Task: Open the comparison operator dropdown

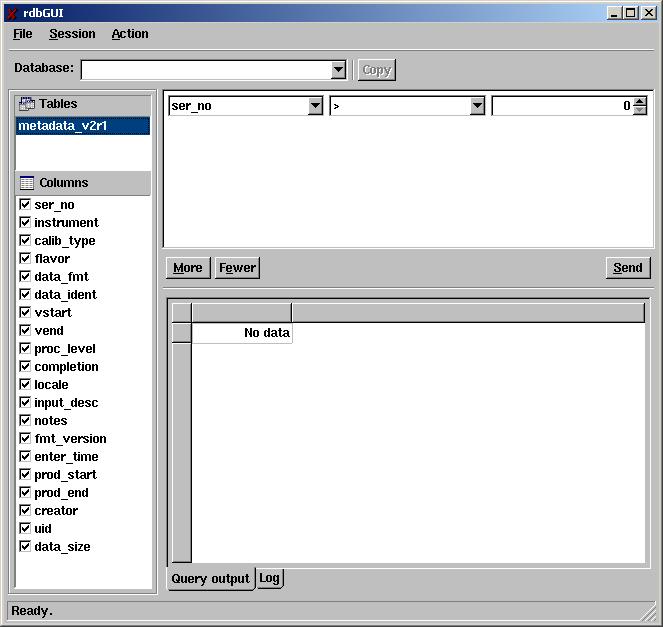Action: (x=477, y=106)
